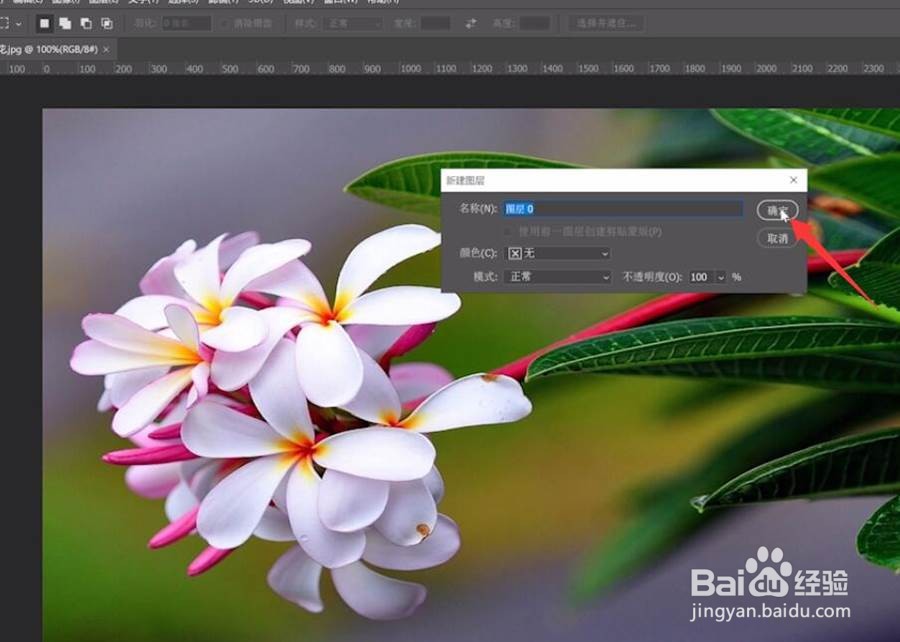The image size is (900, 642).
Task: Click the Opacity (不透明度) value field showing 100
Action: tap(701, 277)
